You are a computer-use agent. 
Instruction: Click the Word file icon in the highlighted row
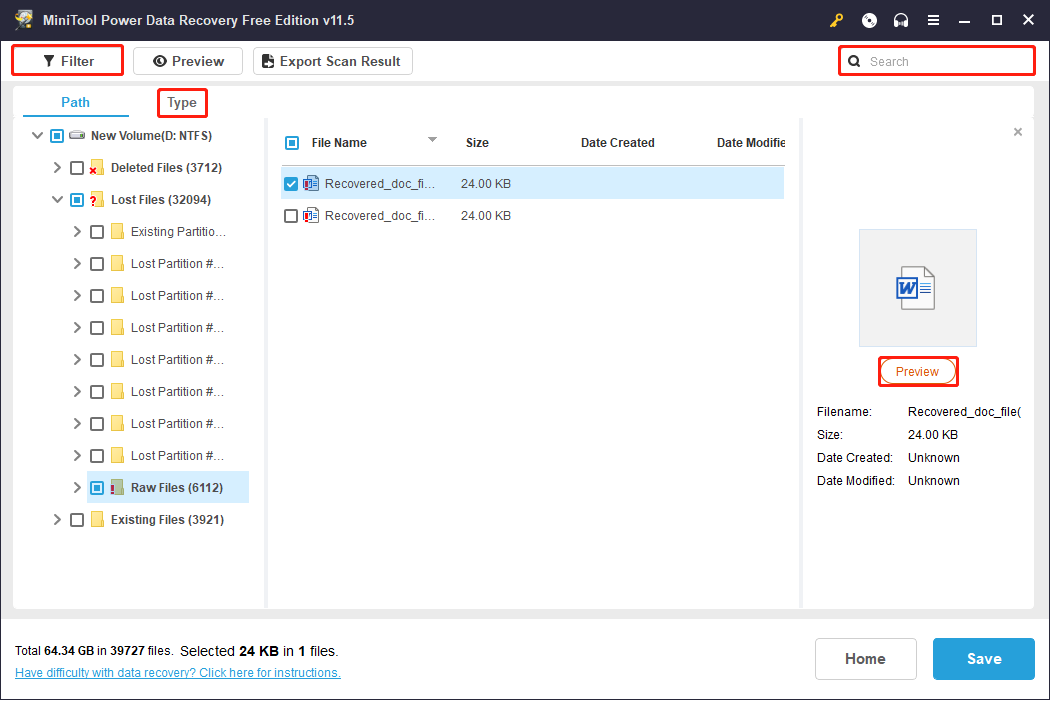point(310,183)
